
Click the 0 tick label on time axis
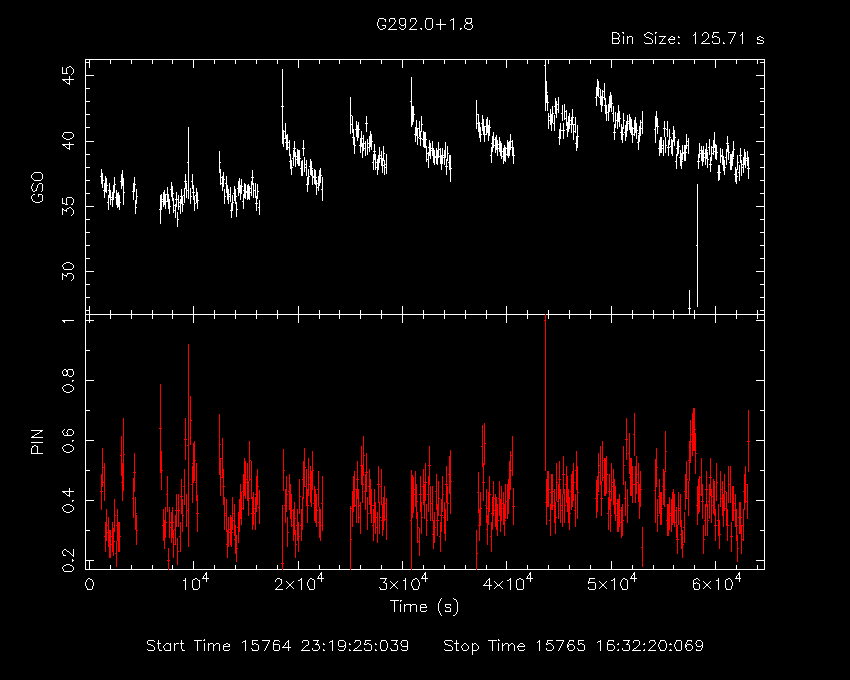point(90,585)
